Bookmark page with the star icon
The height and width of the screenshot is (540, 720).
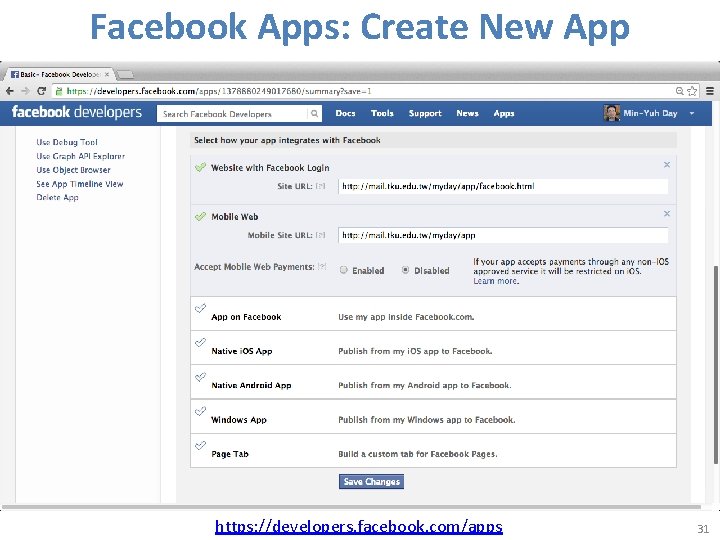(692, 91)
